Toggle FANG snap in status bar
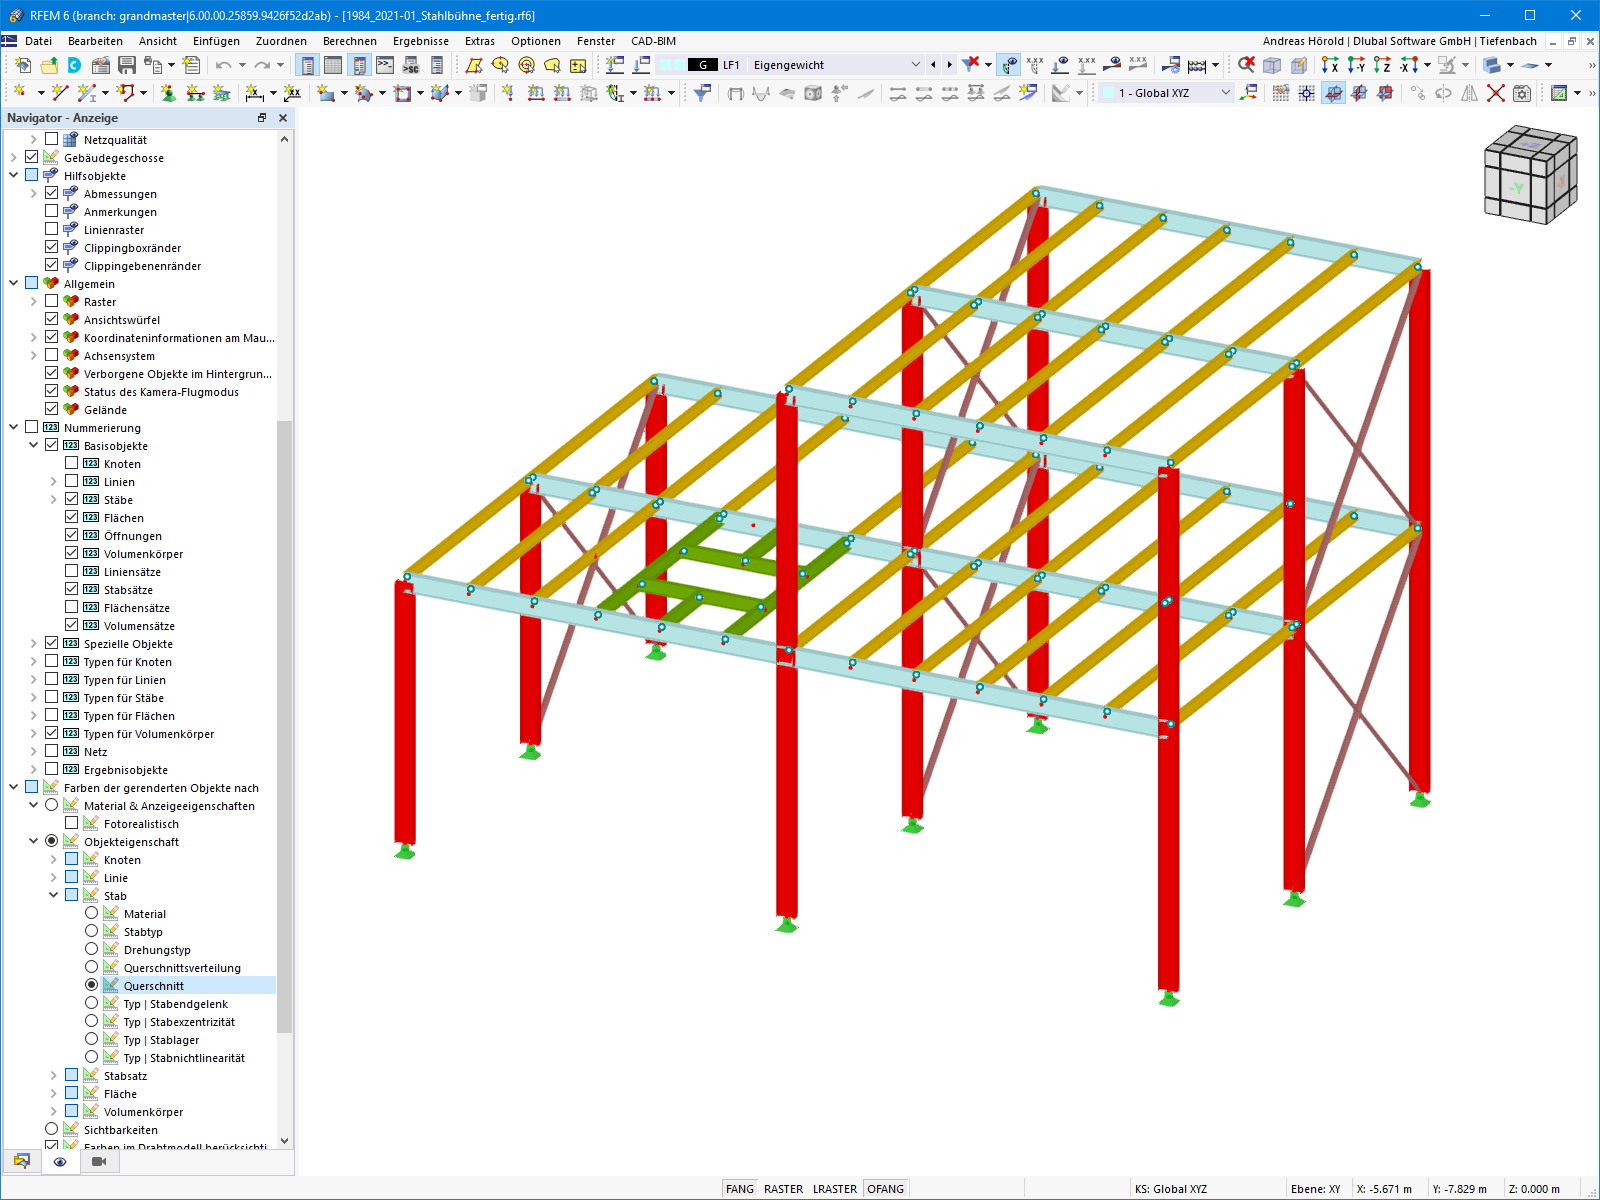1600x1200 pixels. pos(740,1189)
